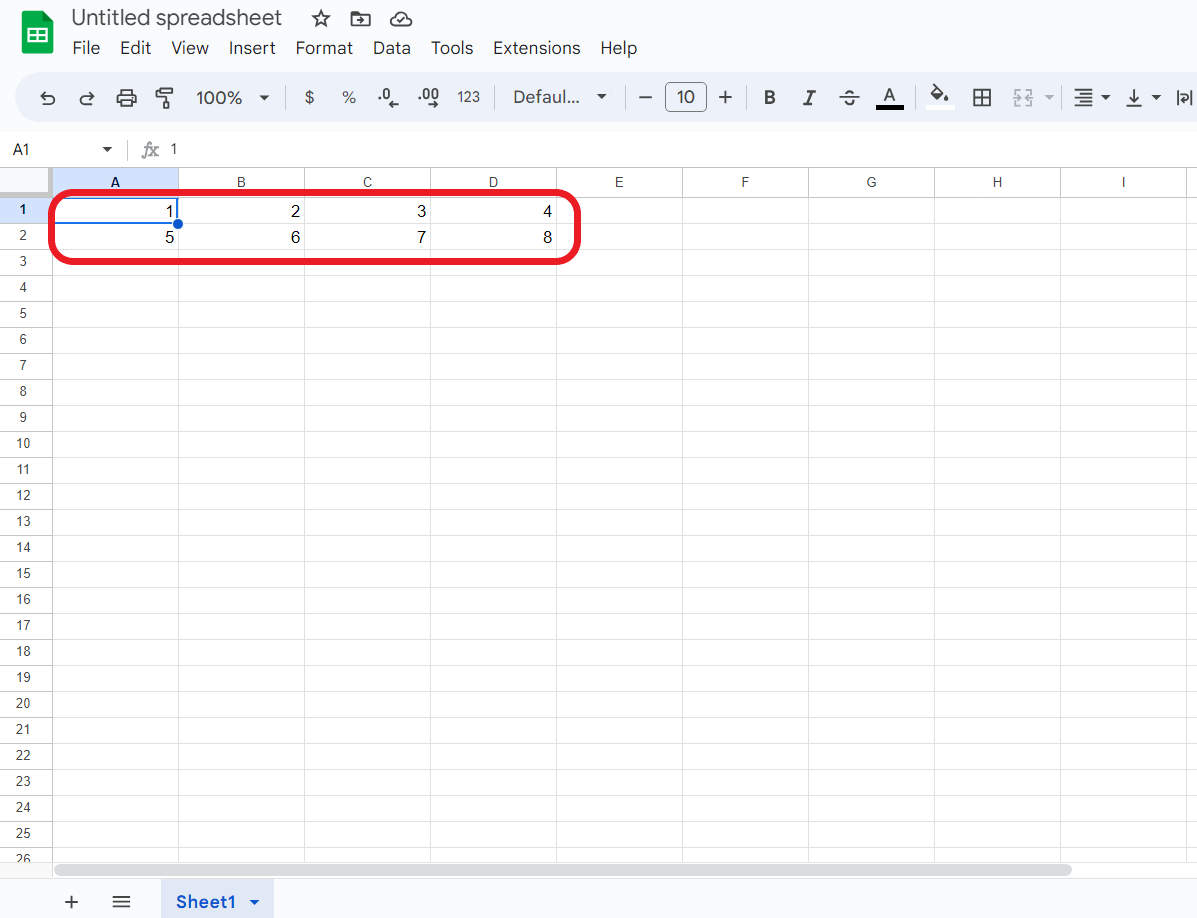Click the Print icon
The height and width of the screenshot is (918, 1197).
pyautogui.click(x=127, y=97)
